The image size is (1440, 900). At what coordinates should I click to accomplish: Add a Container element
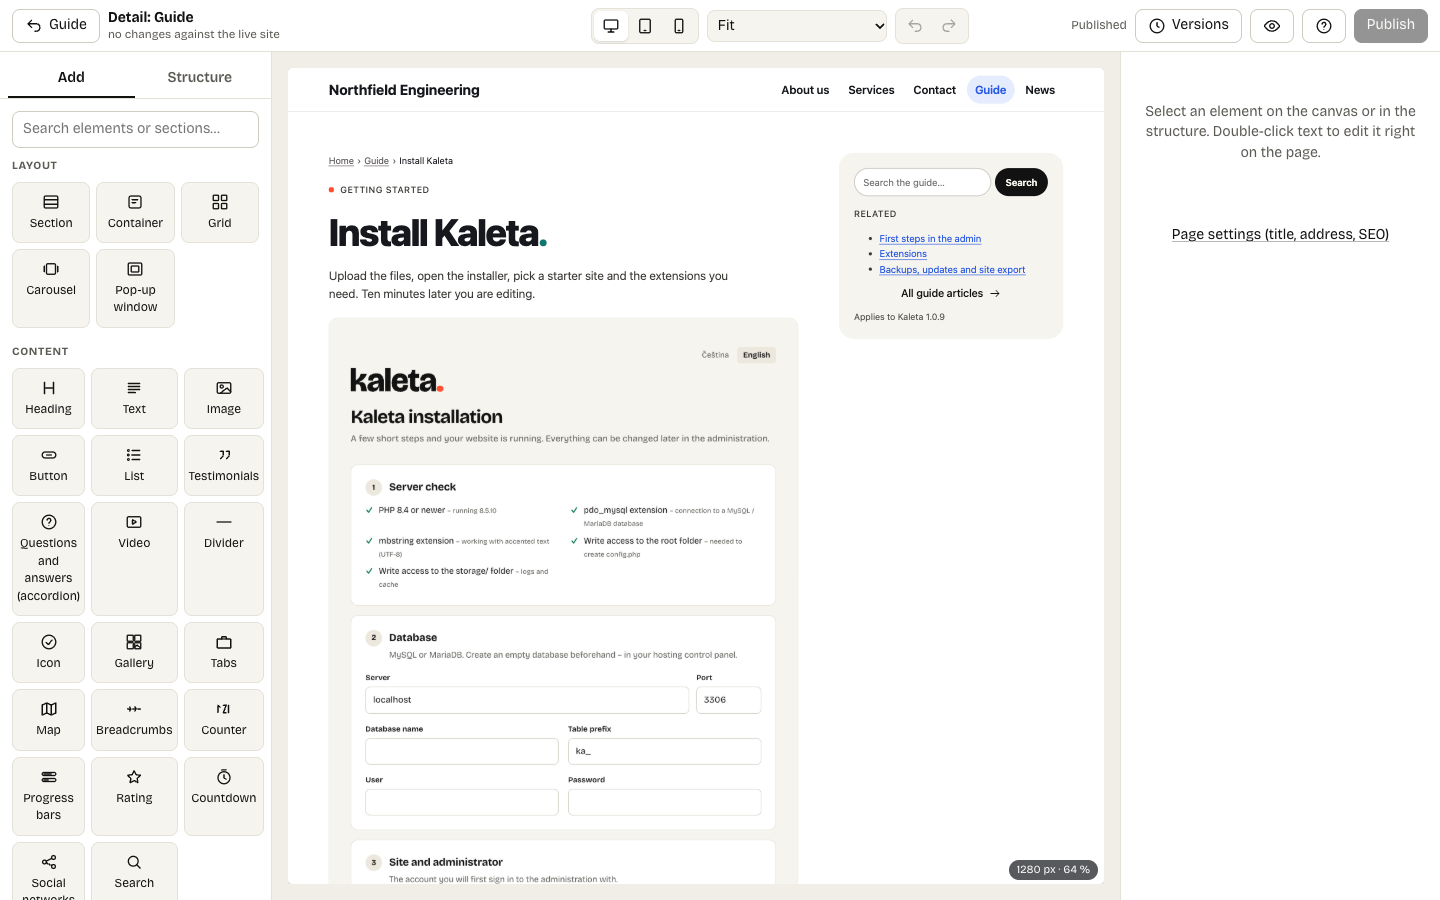click(x=135, y=212)
